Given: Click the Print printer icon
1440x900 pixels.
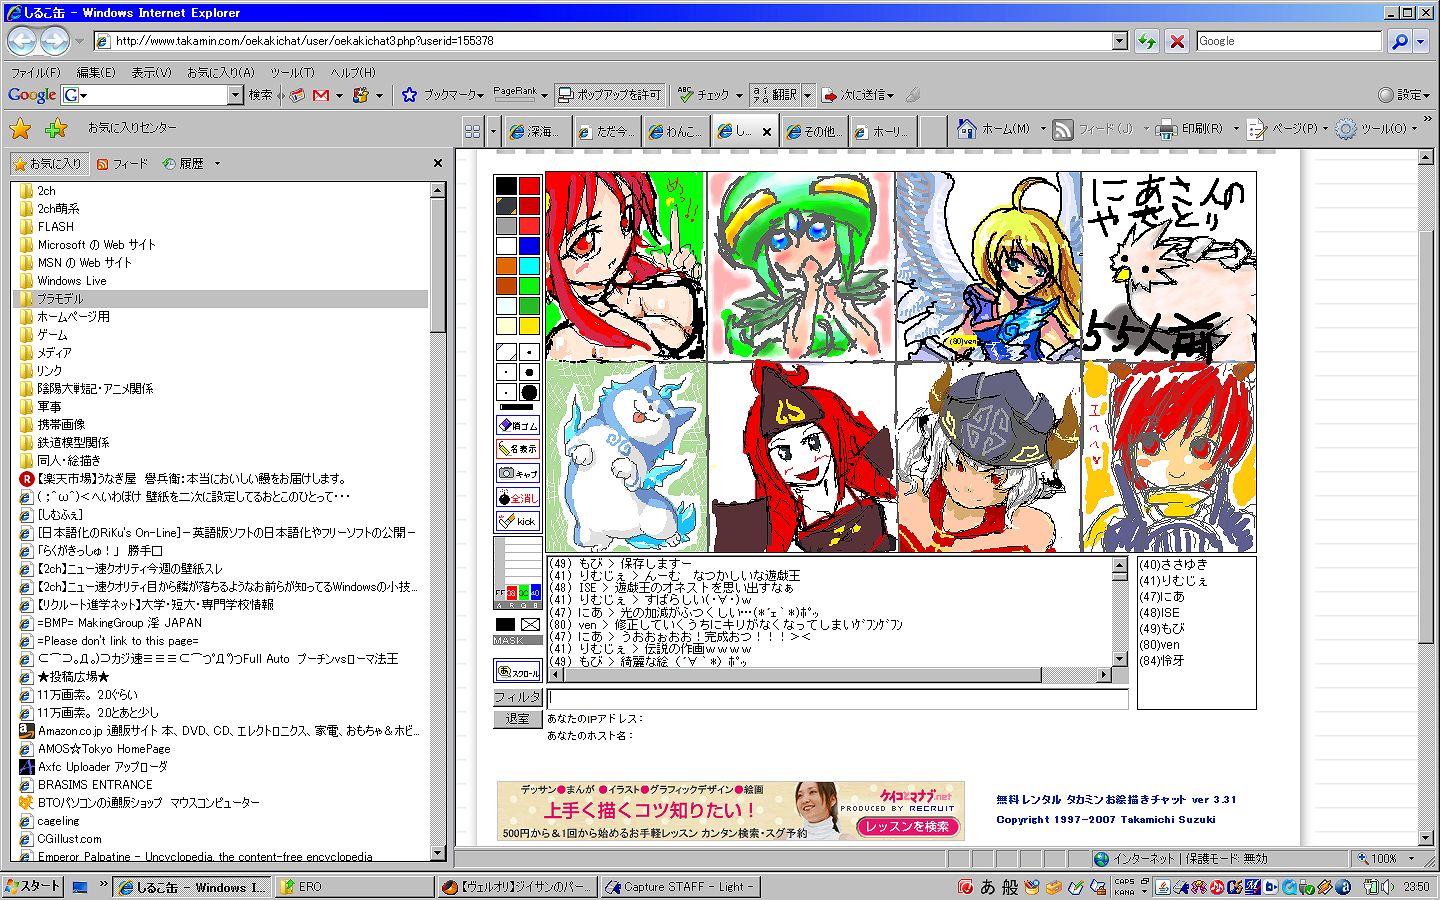Looking at the screenshot, I should click(x=1166, y=129).
